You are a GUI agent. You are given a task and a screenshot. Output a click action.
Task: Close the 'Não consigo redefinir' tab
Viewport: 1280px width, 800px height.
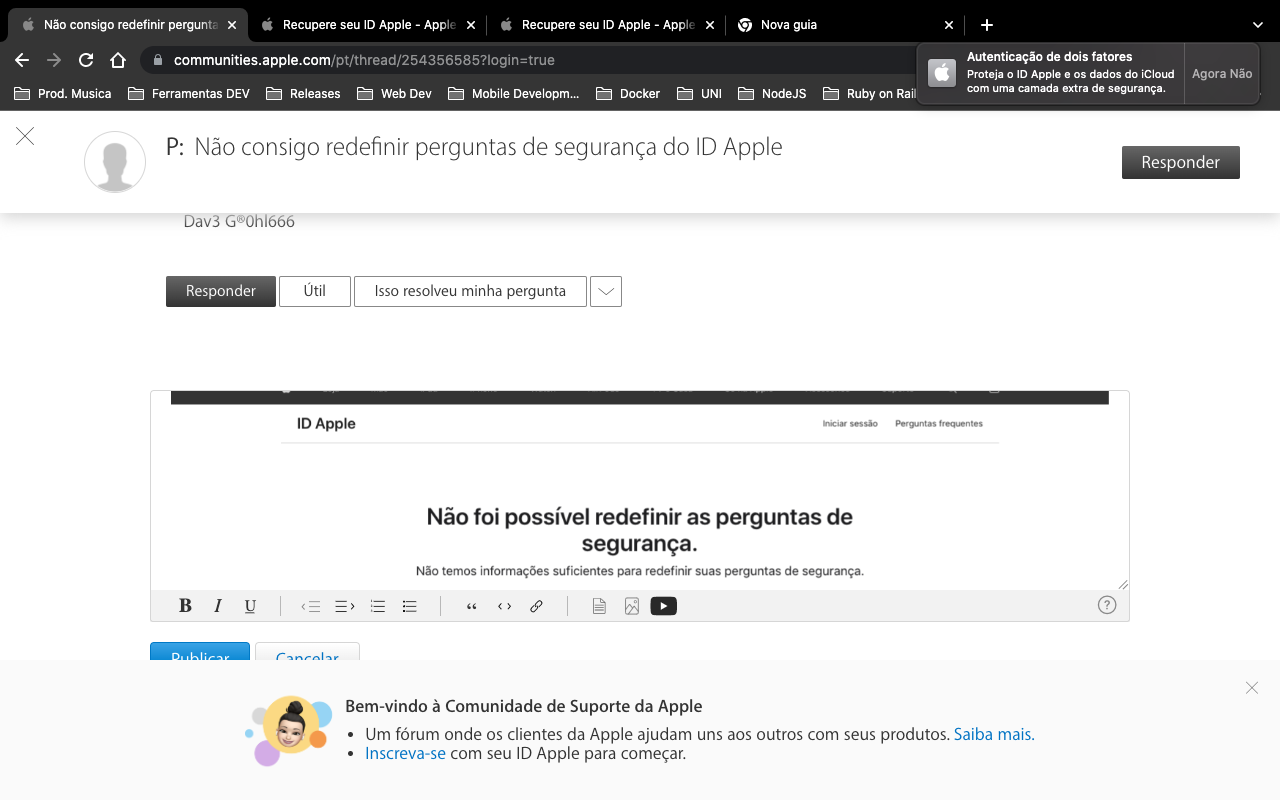[232, 25]
